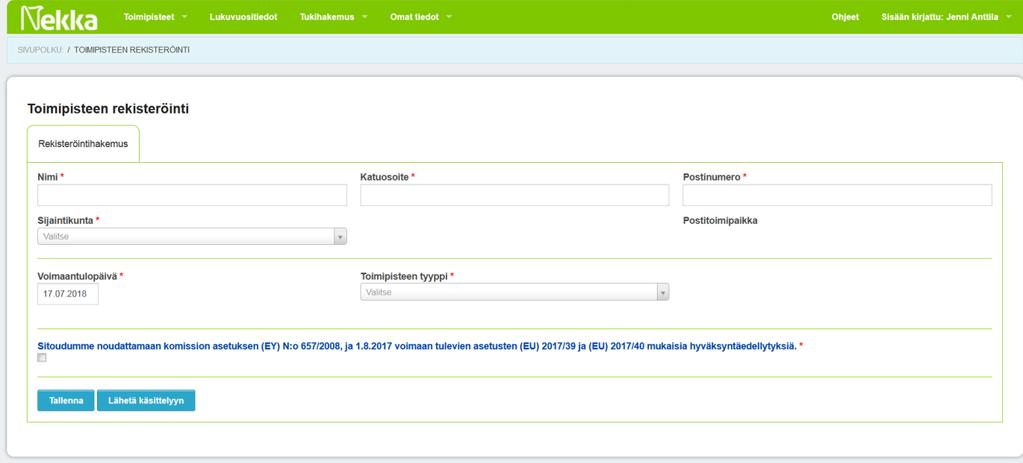
Task: Click the Lähetä käsittelyyn button
Action: point(146,400)
